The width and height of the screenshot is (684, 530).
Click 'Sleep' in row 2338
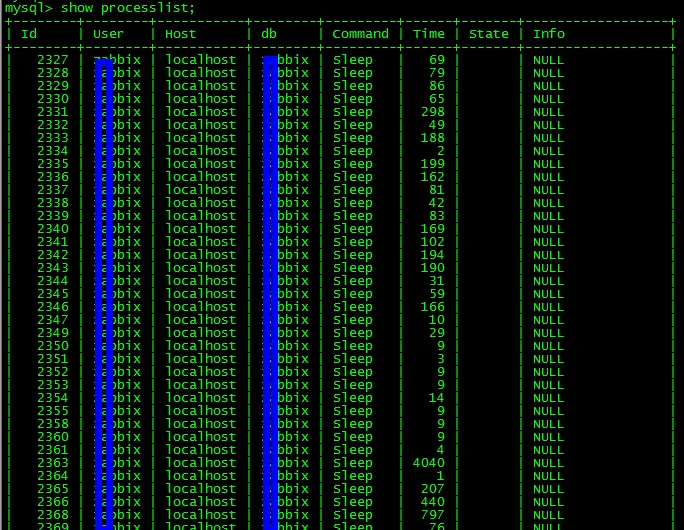(352, 203)
